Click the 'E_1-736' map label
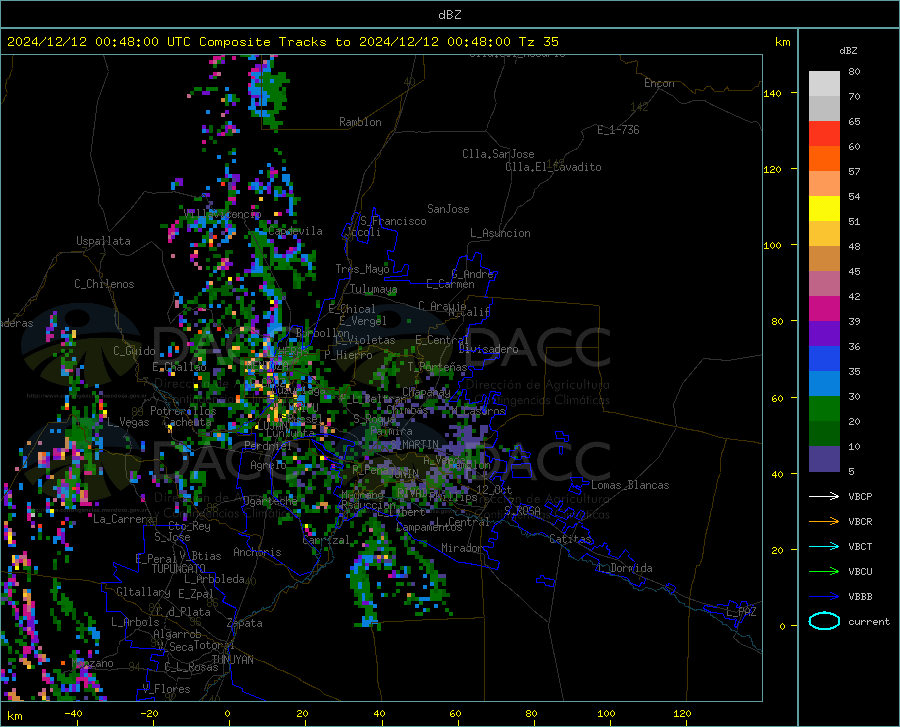 click(x=618, y=130)
